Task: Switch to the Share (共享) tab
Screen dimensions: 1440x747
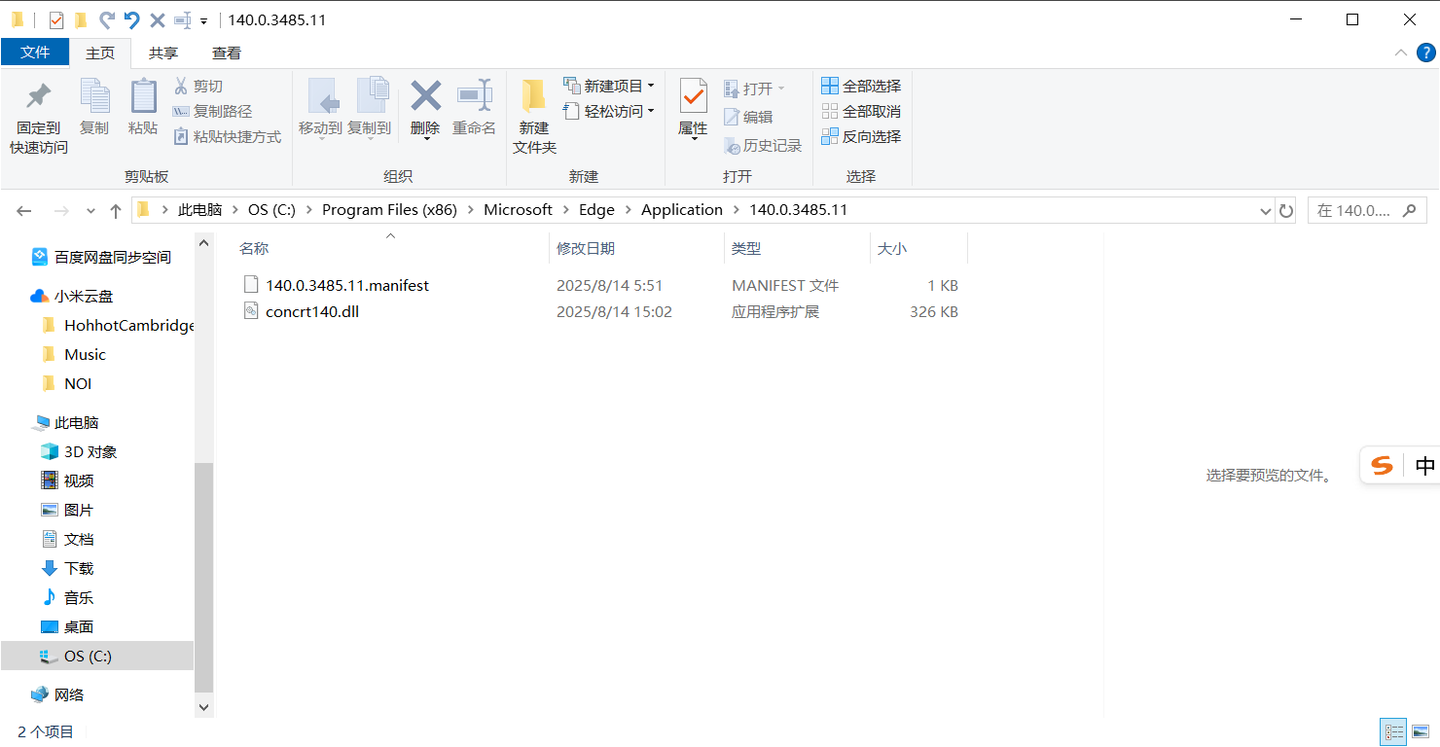Action: click(164, 53)
